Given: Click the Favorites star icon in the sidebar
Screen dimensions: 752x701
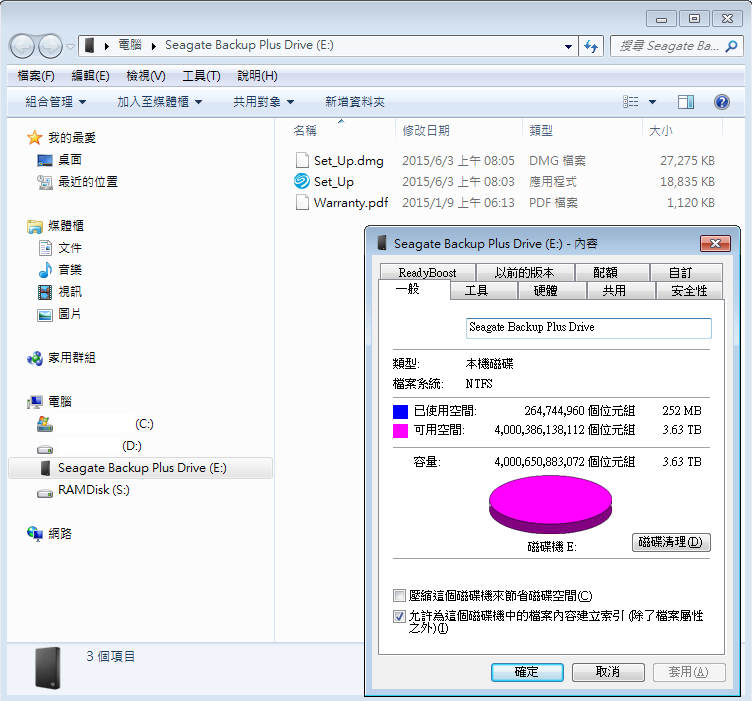Looking at the screenshot, I should coord(35,138).
